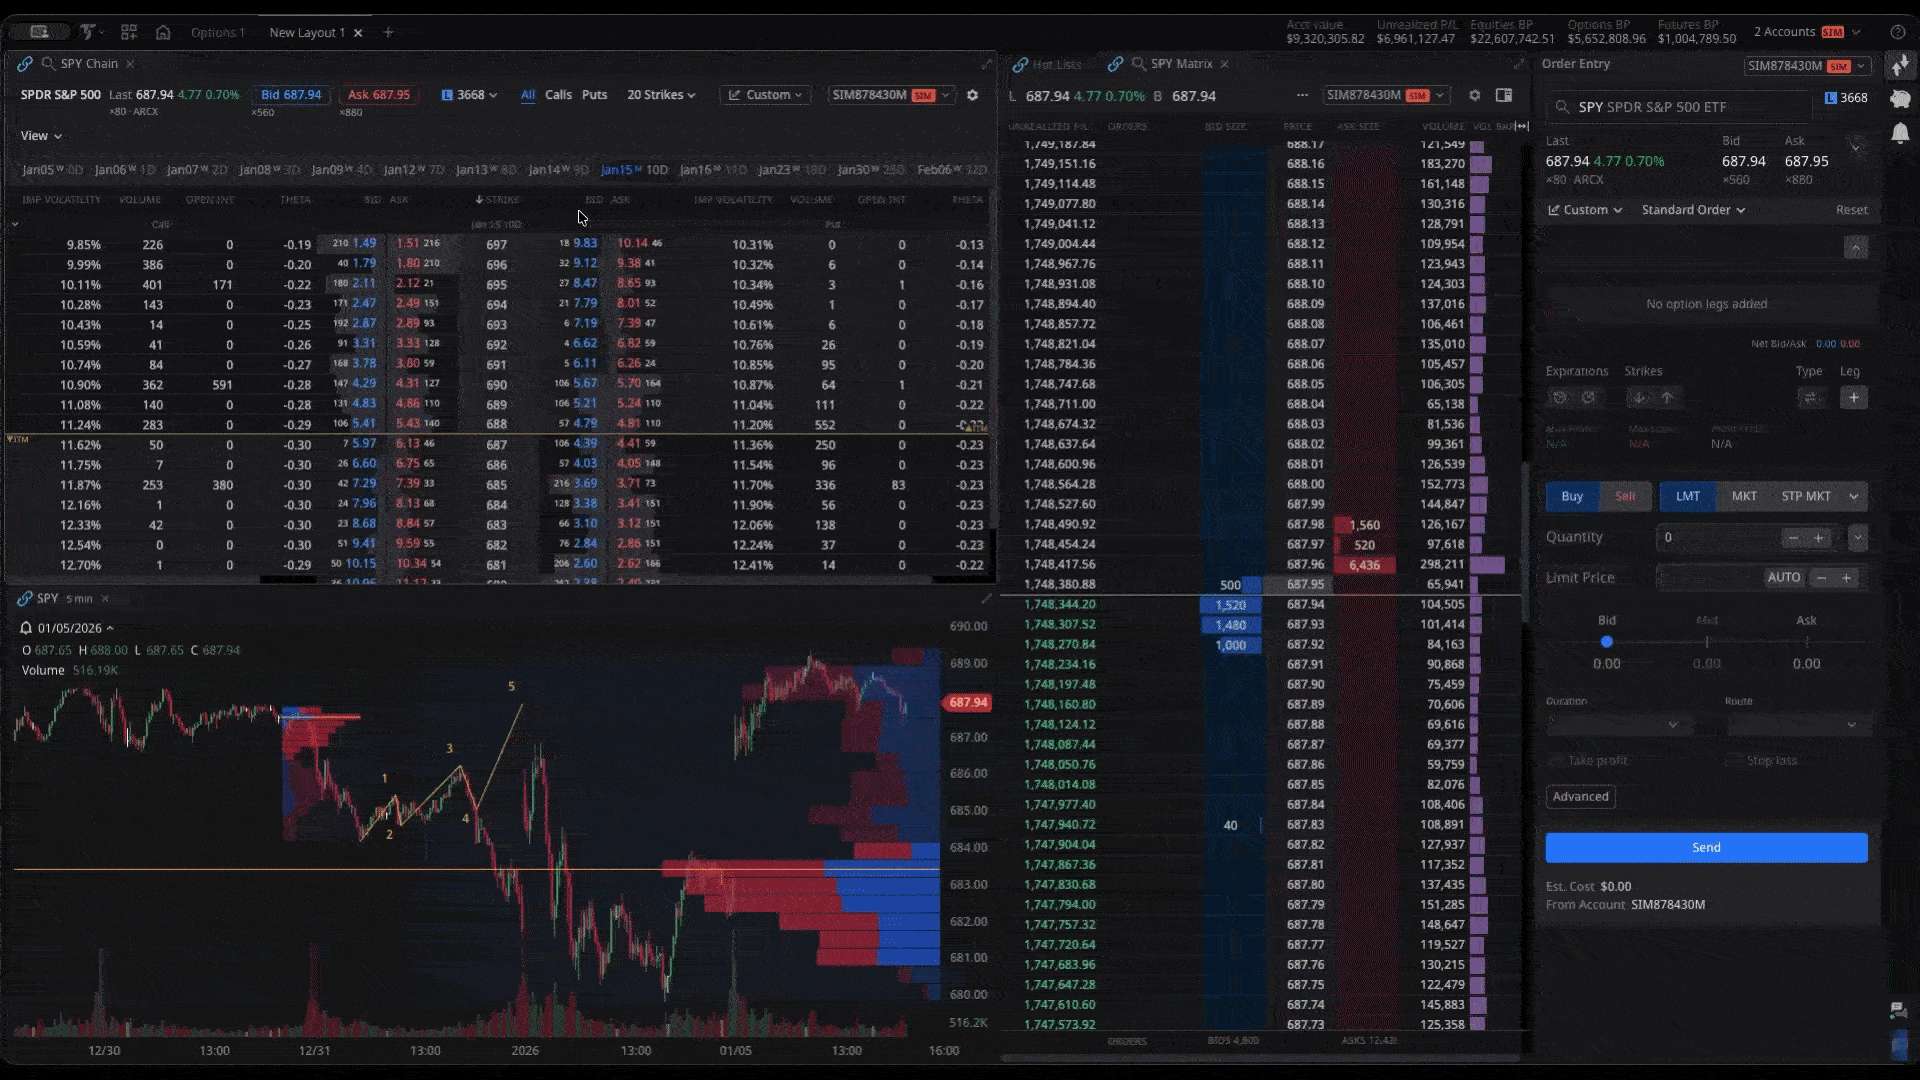Click the SPY Chain settings gear icon

pyautogui.click(x=972, y=95)
